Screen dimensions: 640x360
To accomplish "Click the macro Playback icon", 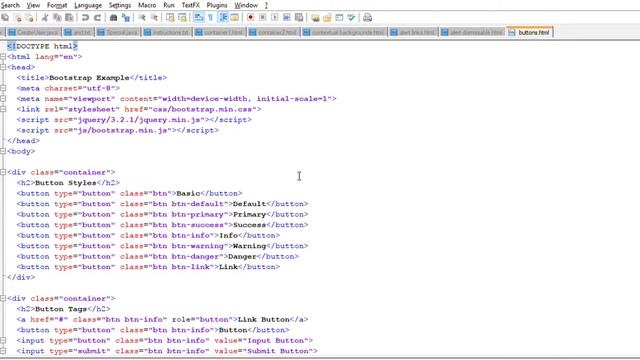I will (274, 18).
